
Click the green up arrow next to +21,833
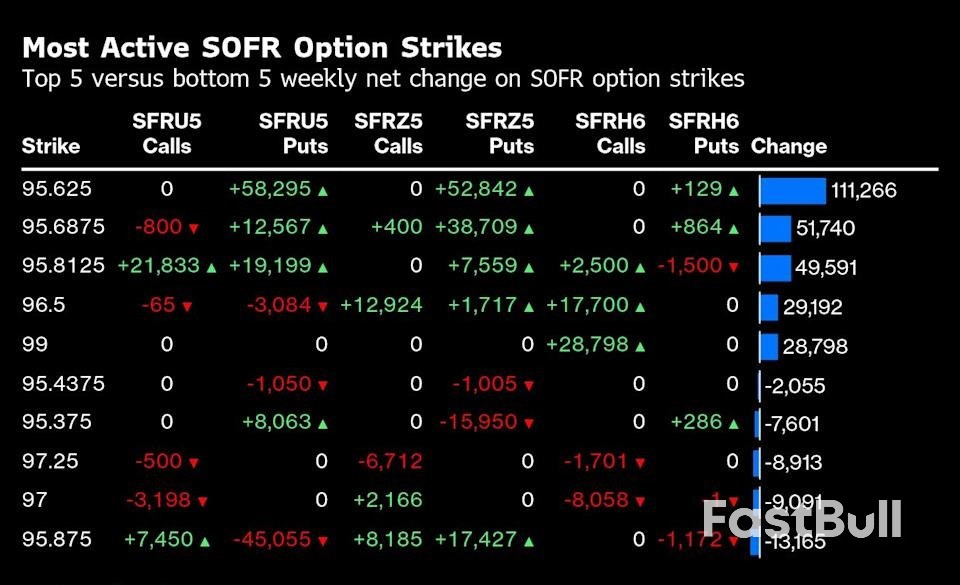pos(211,267)
